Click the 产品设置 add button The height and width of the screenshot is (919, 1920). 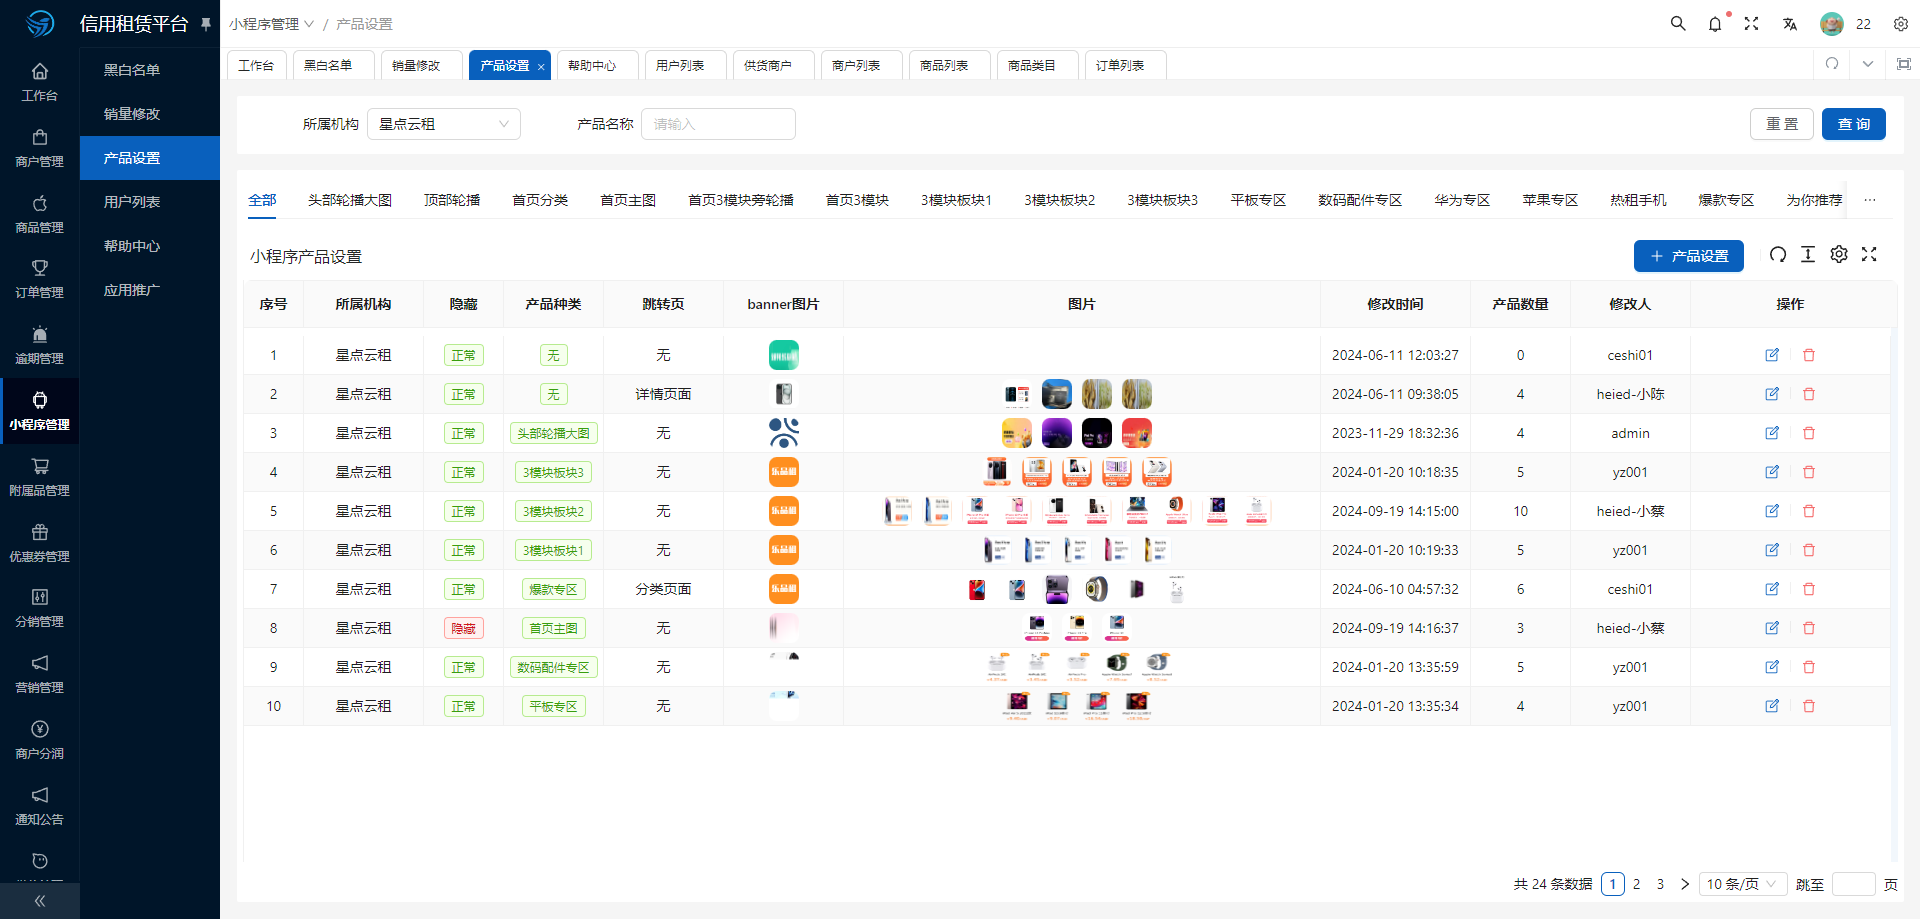pos(1688,256)
